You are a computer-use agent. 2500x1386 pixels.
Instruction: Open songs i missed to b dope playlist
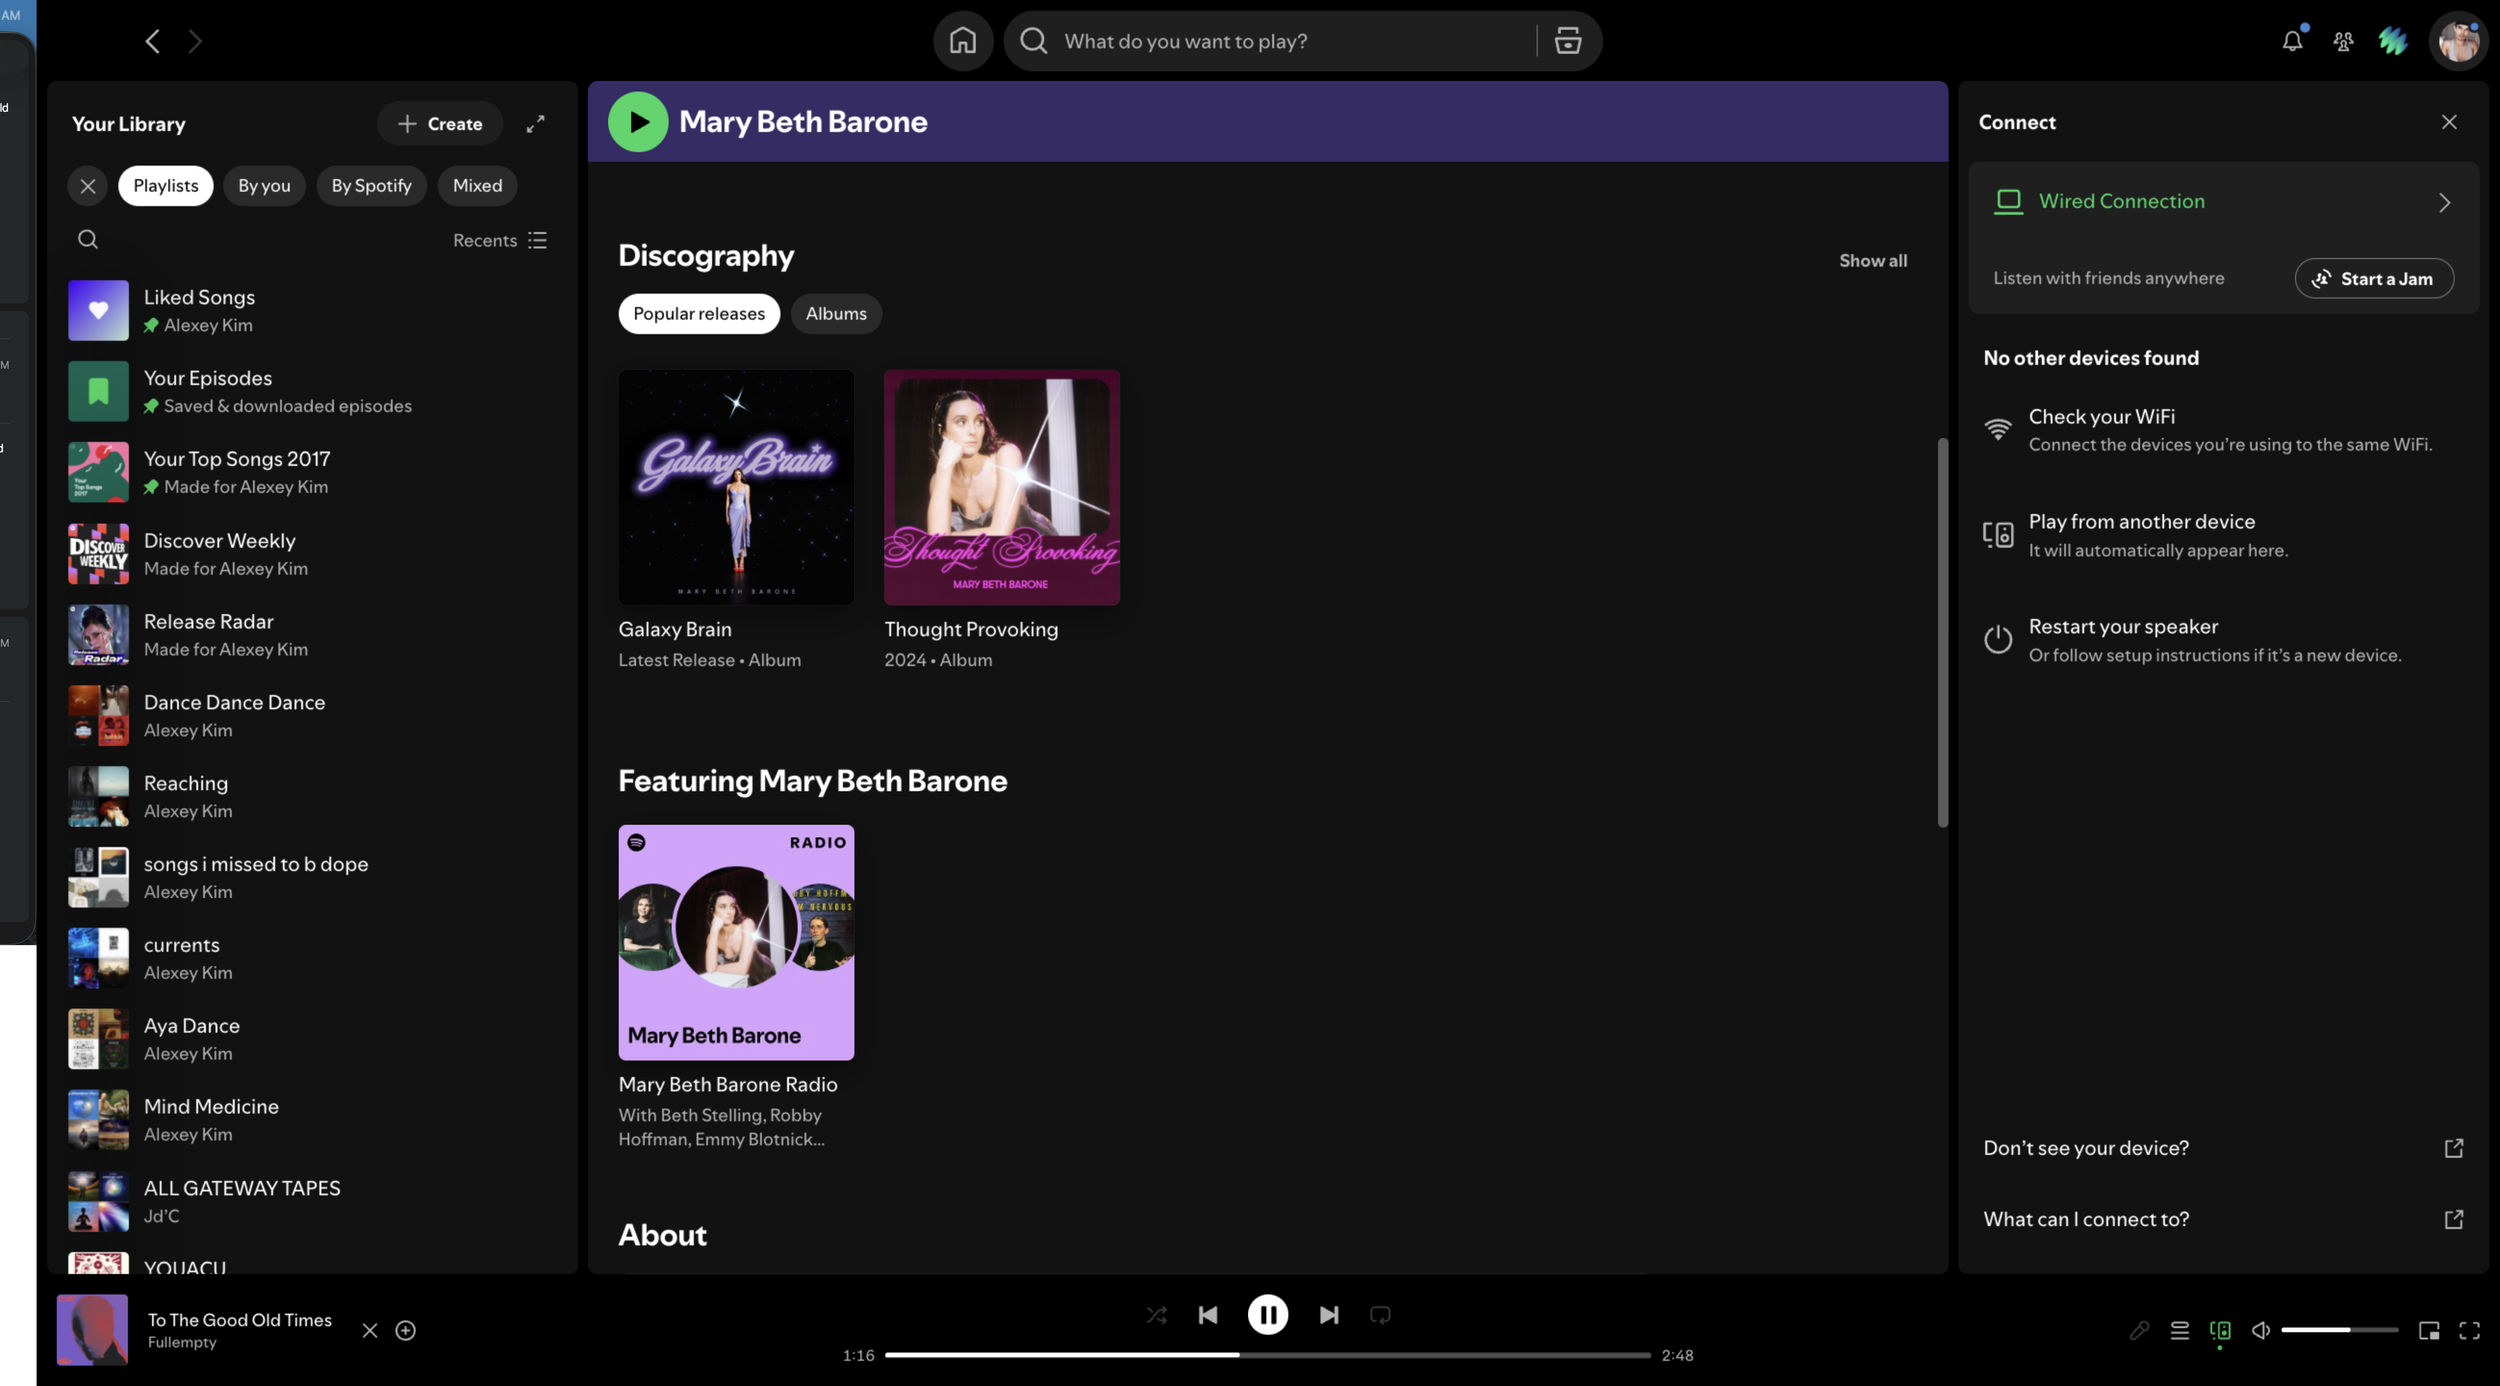[312, 877]
